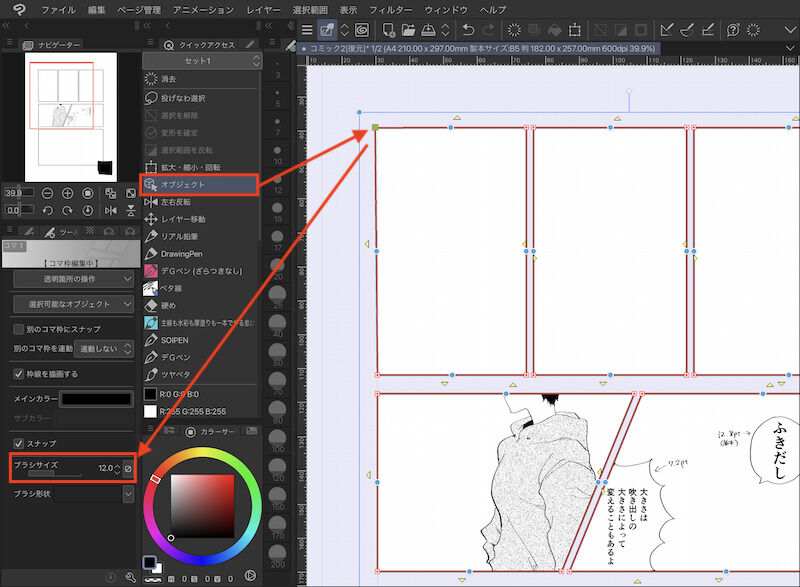Click the undo arrow icon
The image size is (800, 587).
(468, 30)
